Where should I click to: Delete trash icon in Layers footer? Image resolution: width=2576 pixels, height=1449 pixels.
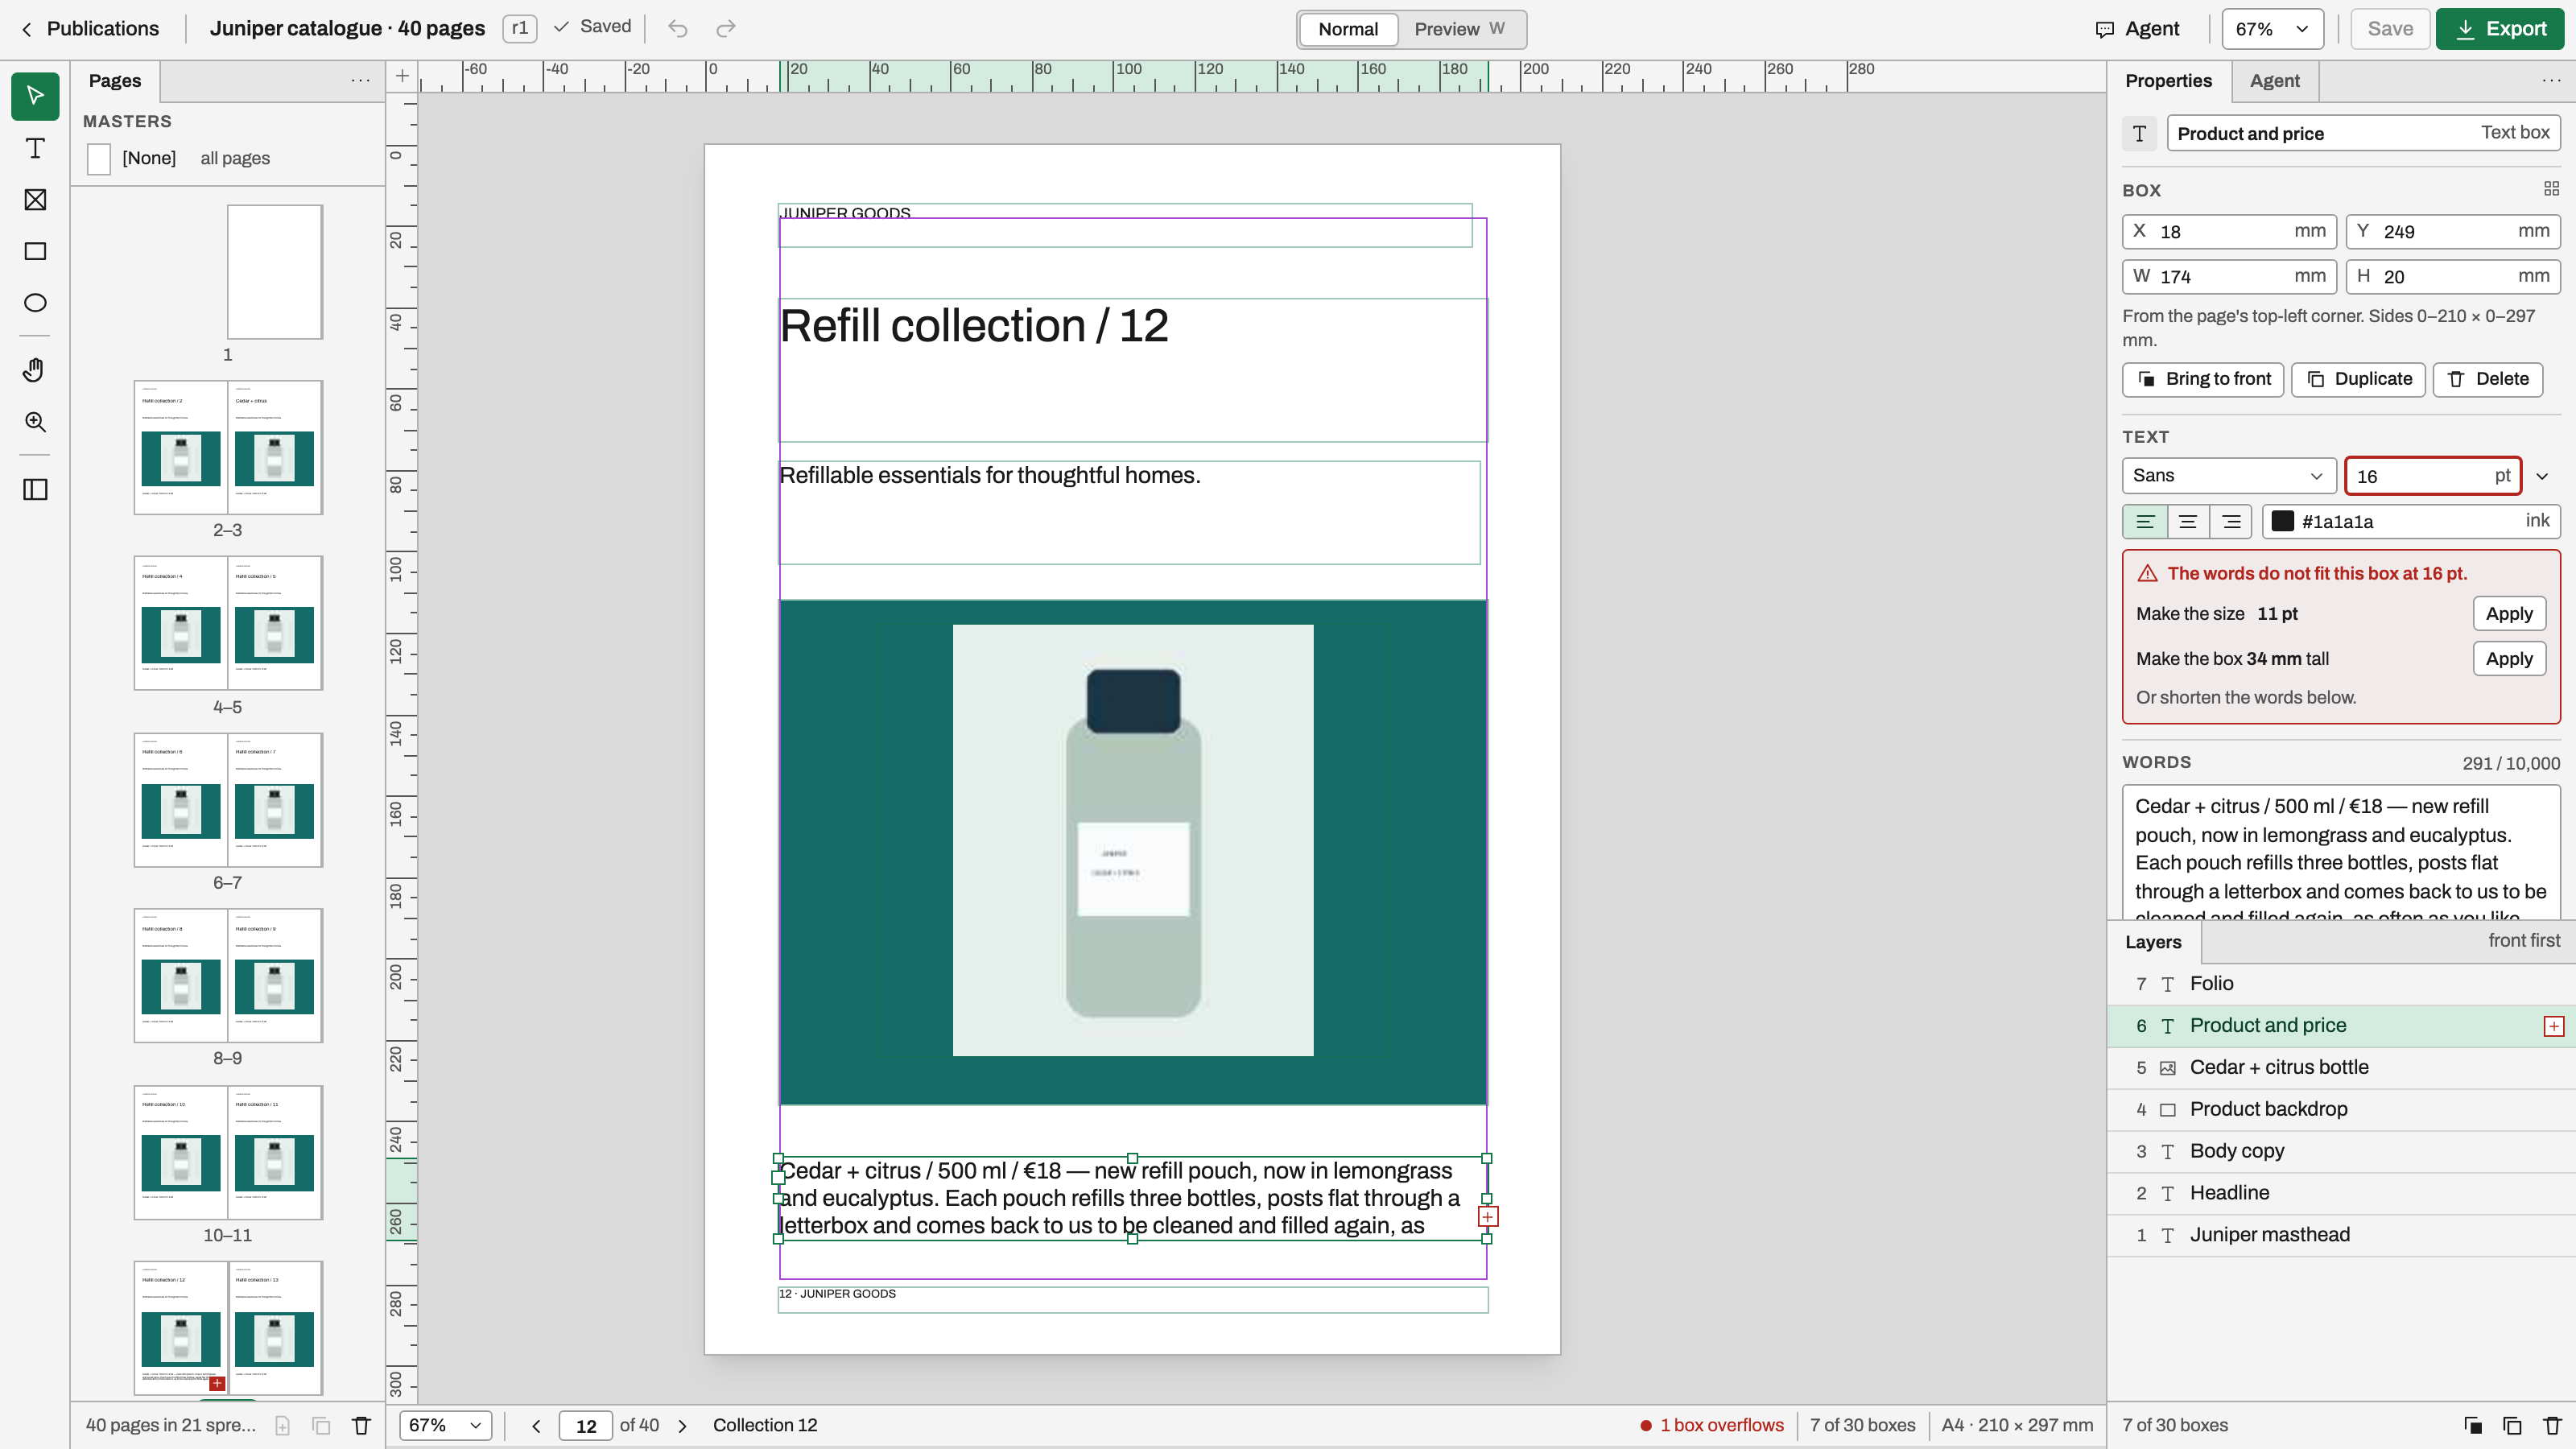point(2552,1426)
